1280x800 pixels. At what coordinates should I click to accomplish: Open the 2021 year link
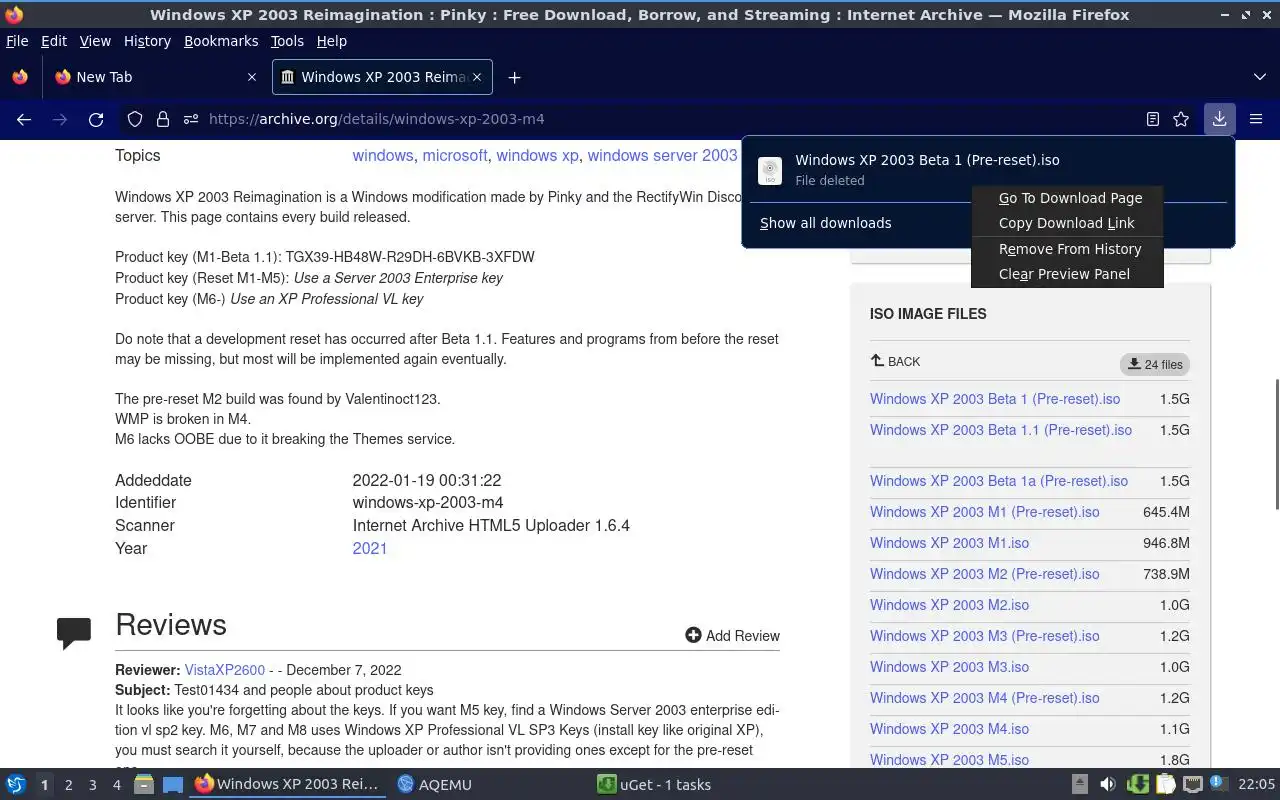[x=369, y=548]
